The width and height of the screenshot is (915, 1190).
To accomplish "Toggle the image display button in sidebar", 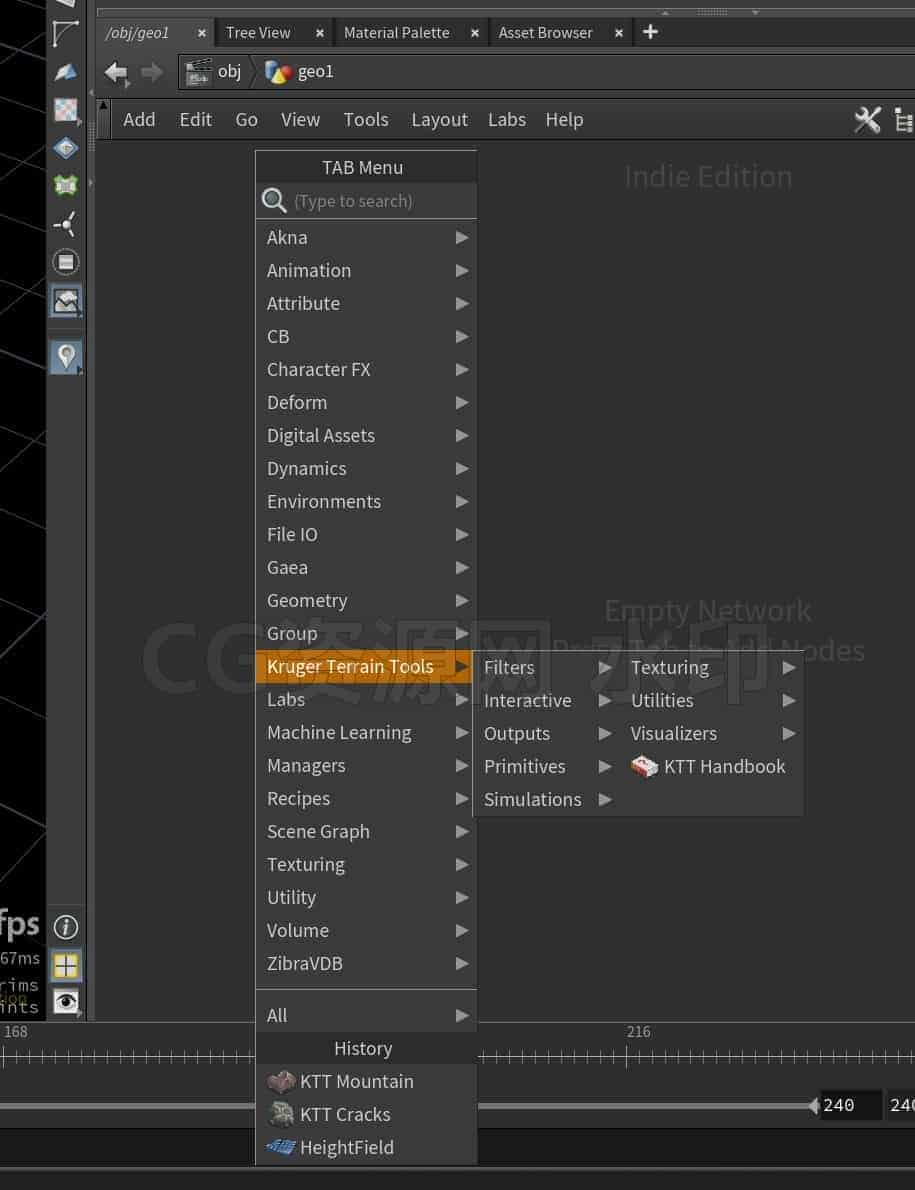I will click(66, 301).
